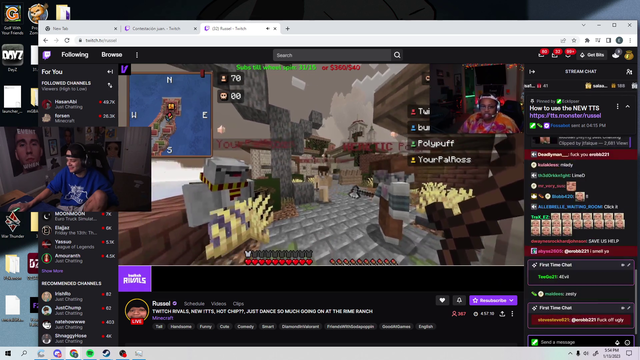Open Steam from the taskbar
The height and width of the screenshot is (360, 640).
(x=106, y=353)
